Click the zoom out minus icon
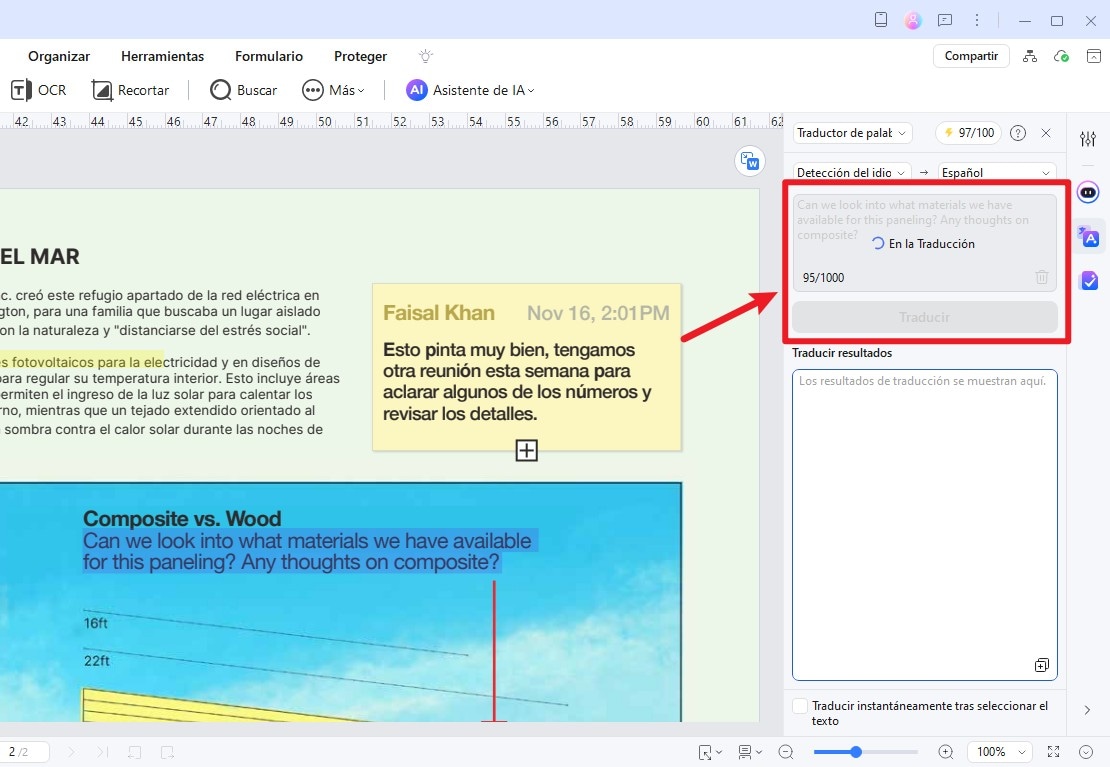 (x=786, y=752)
